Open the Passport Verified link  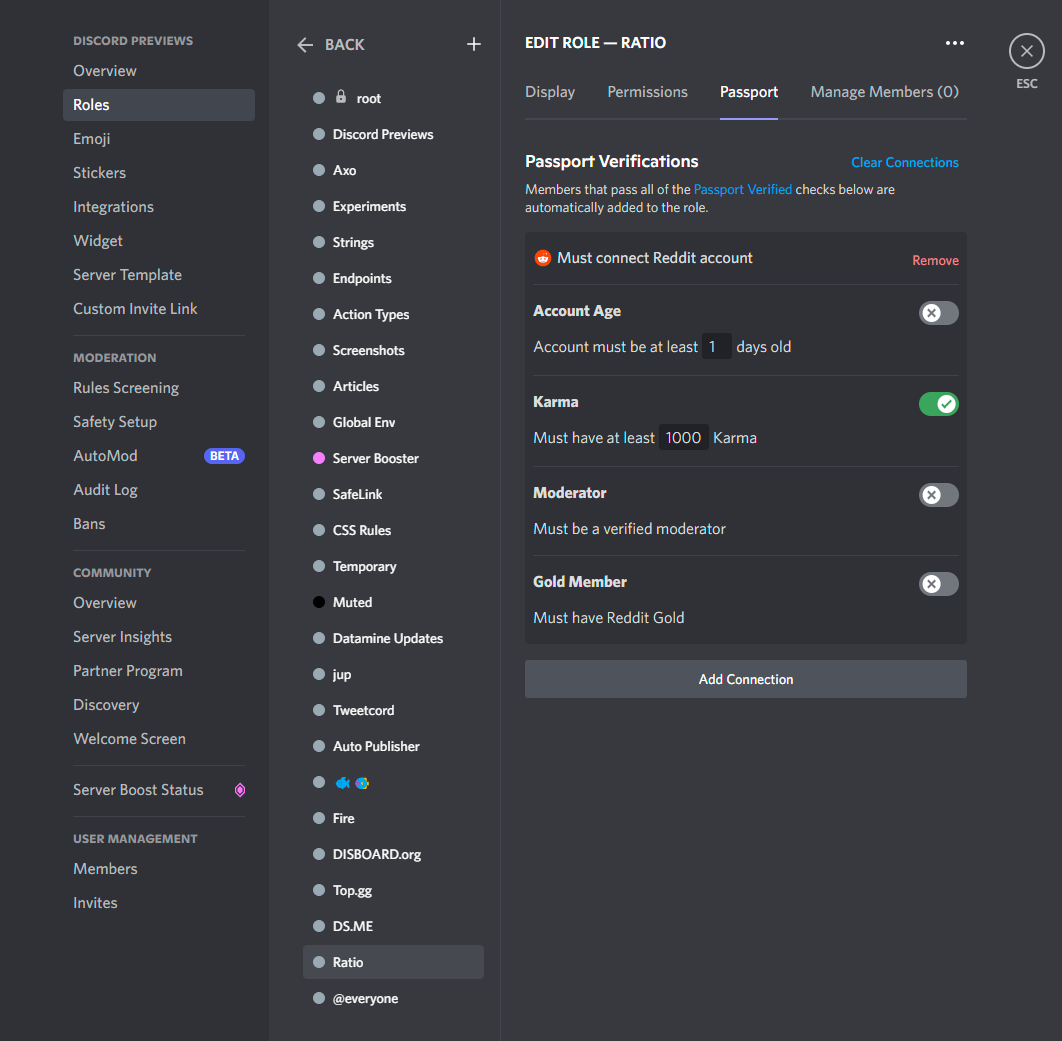[x=742, y=190]
